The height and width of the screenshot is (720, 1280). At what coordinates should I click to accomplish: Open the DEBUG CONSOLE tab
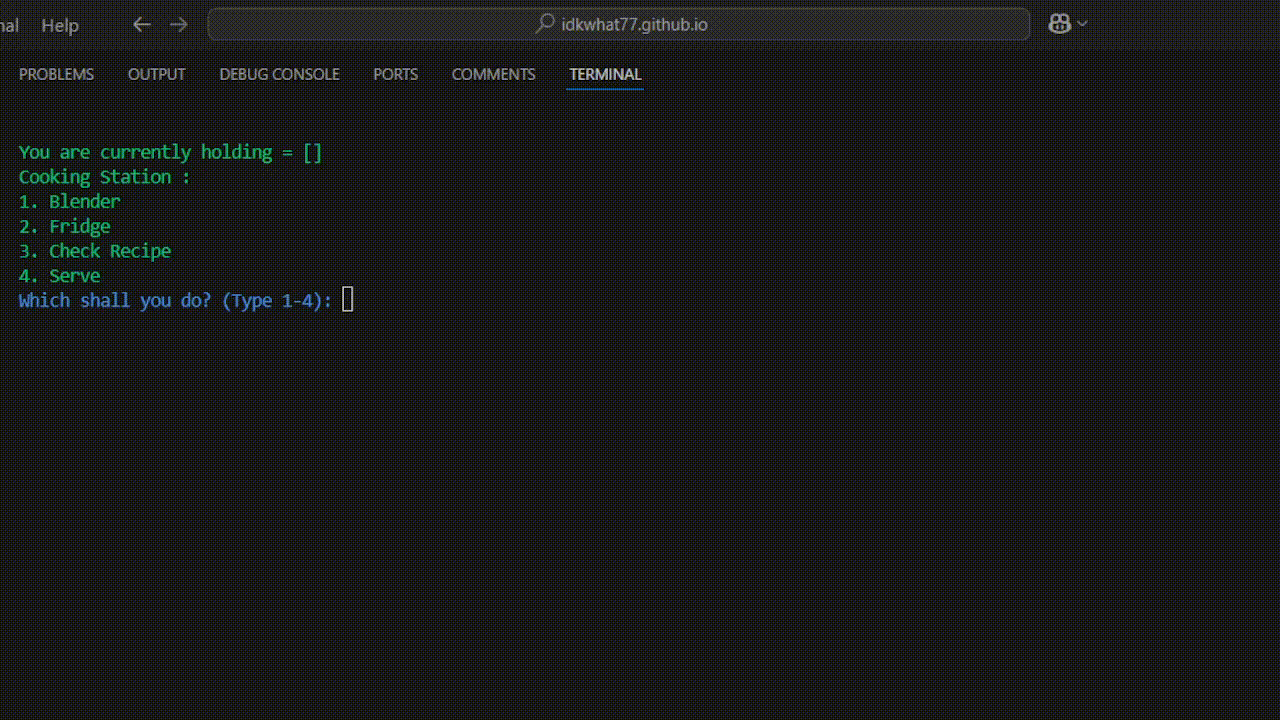279,74
